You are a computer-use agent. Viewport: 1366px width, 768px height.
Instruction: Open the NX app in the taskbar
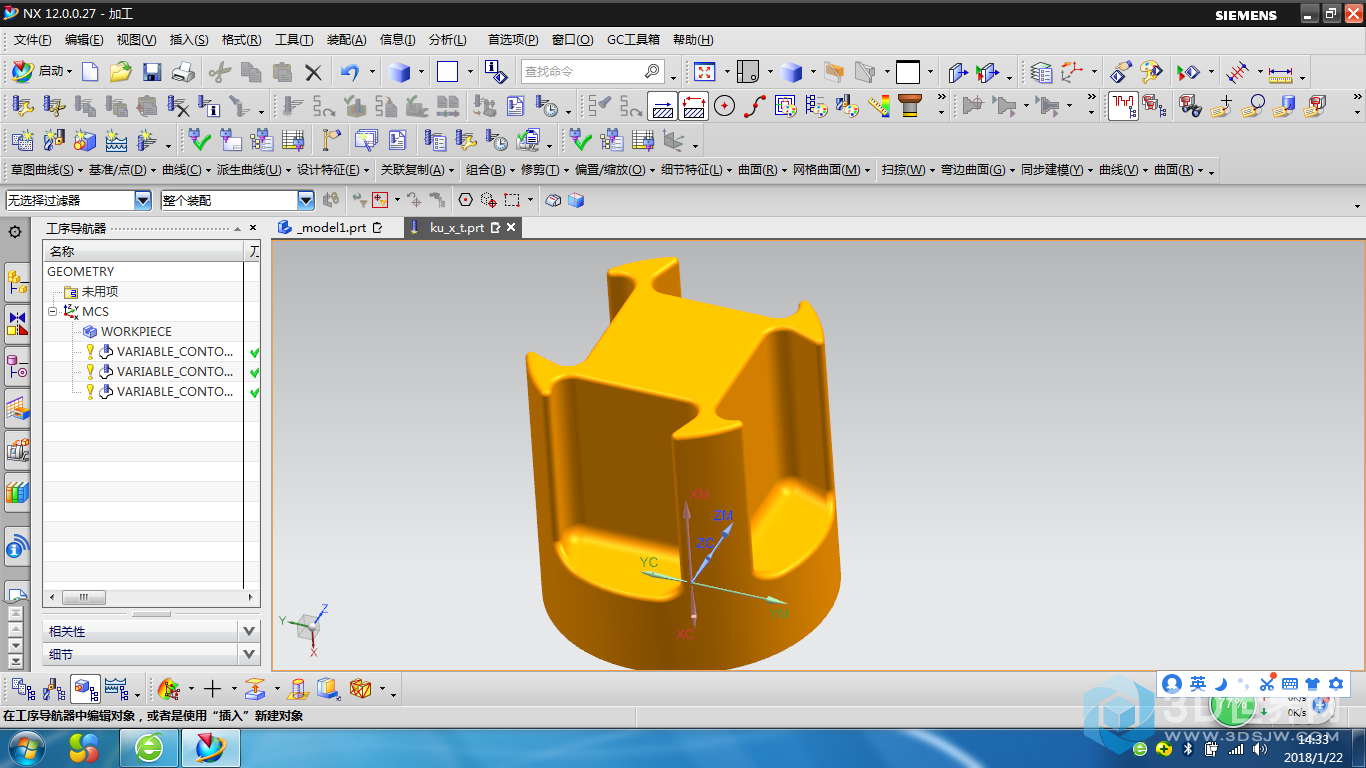[211, 747]
